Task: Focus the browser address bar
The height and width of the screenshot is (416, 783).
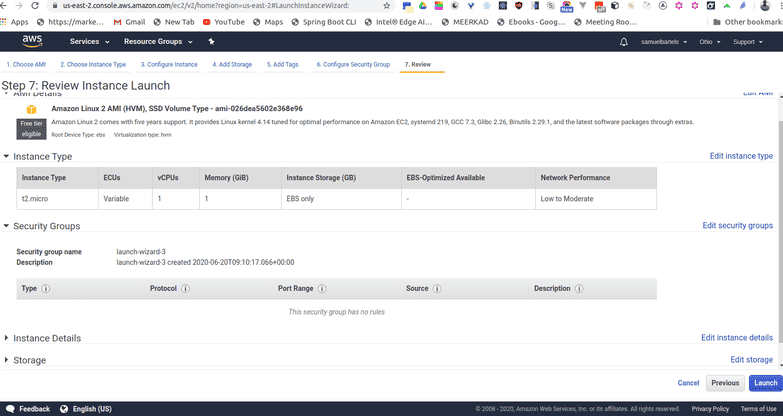Action: click(x=220, y=5)
